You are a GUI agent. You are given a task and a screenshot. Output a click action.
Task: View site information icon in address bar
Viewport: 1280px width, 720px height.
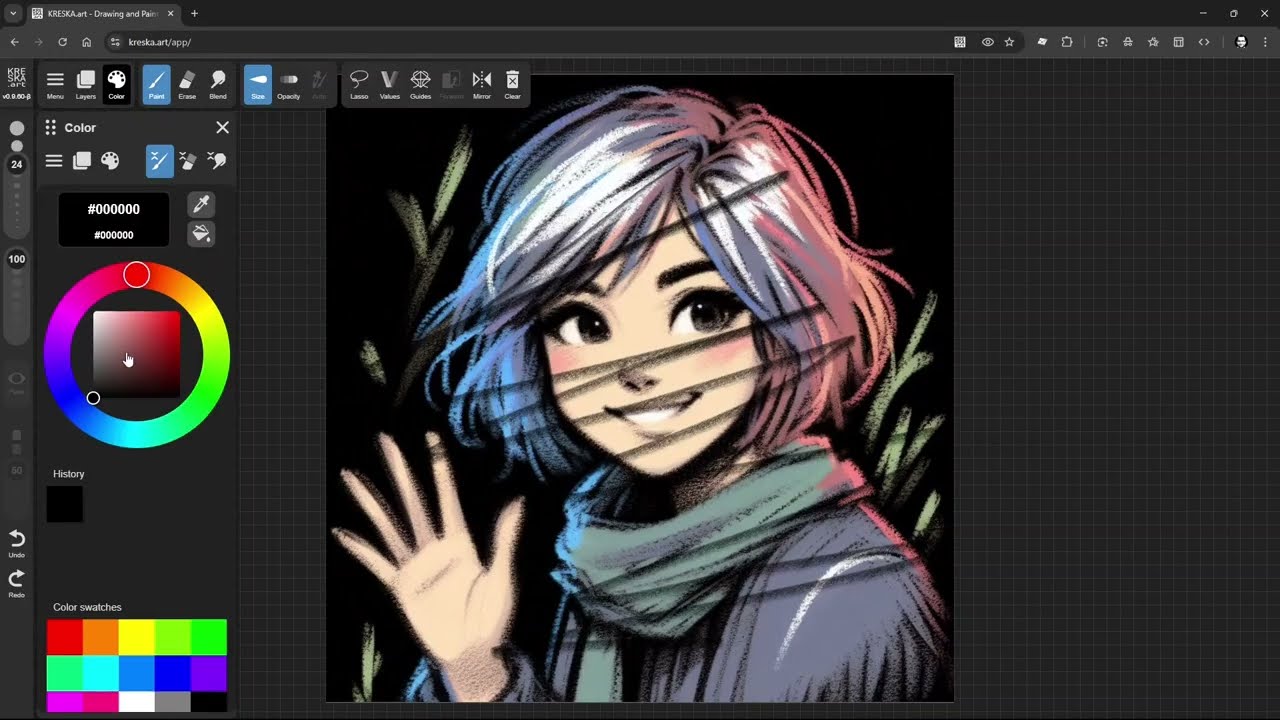point(115,42)
